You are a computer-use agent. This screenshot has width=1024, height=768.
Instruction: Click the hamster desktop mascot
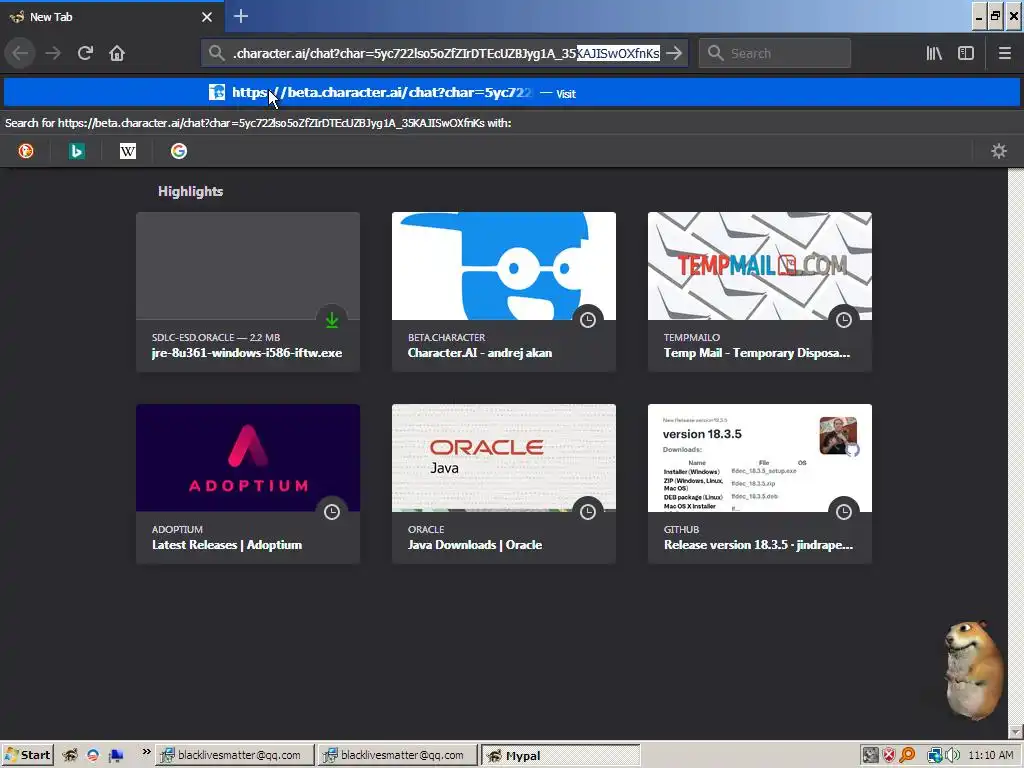(973, 669)
